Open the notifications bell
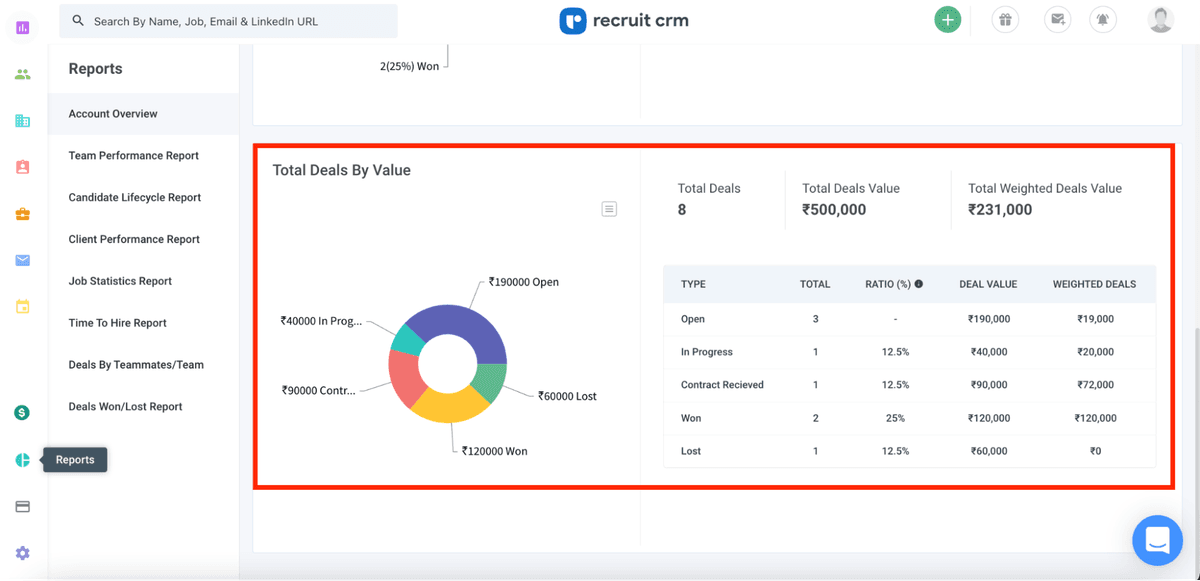Screen dimensions: 1200x581 click(1103, 20)
